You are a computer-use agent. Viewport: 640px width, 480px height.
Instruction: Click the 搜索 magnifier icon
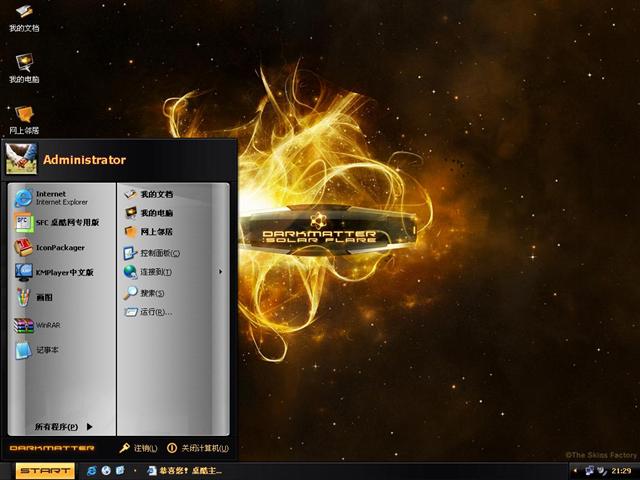(x=131, y=293)
